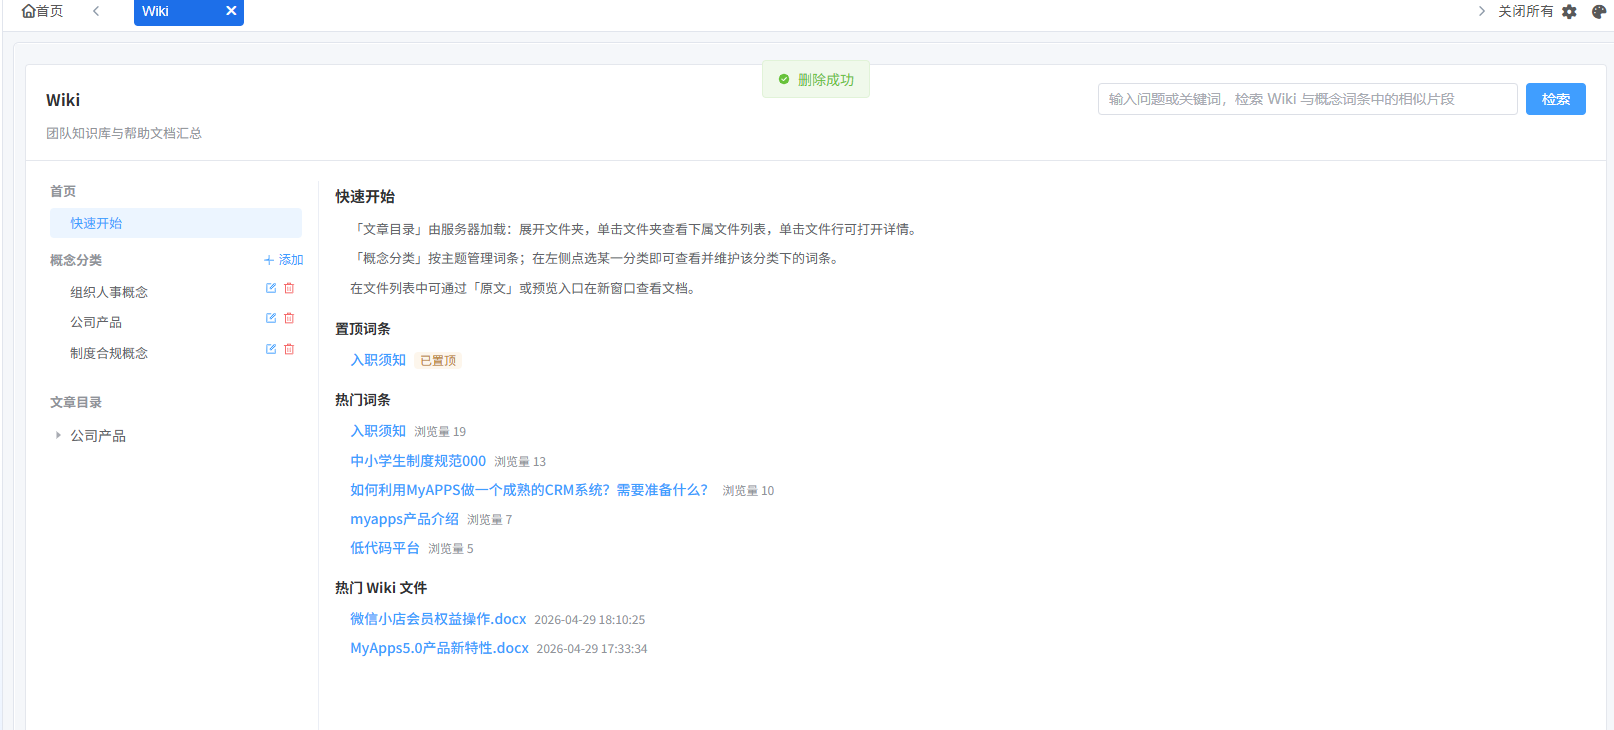Open the theme palette icon
The height and width of the screenshot is (730, 1614).
(x=1599, y=12)
